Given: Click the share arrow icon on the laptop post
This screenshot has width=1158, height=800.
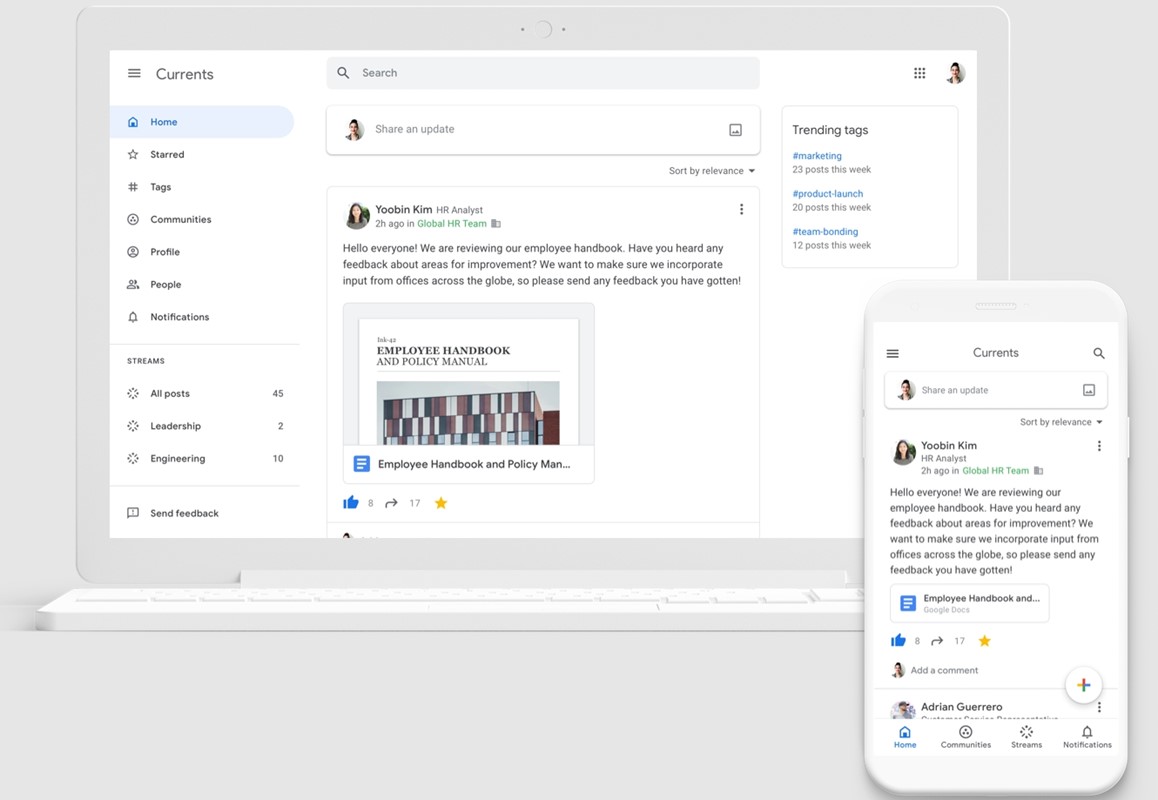Looking at the screenshot, I should coord(391,503).
